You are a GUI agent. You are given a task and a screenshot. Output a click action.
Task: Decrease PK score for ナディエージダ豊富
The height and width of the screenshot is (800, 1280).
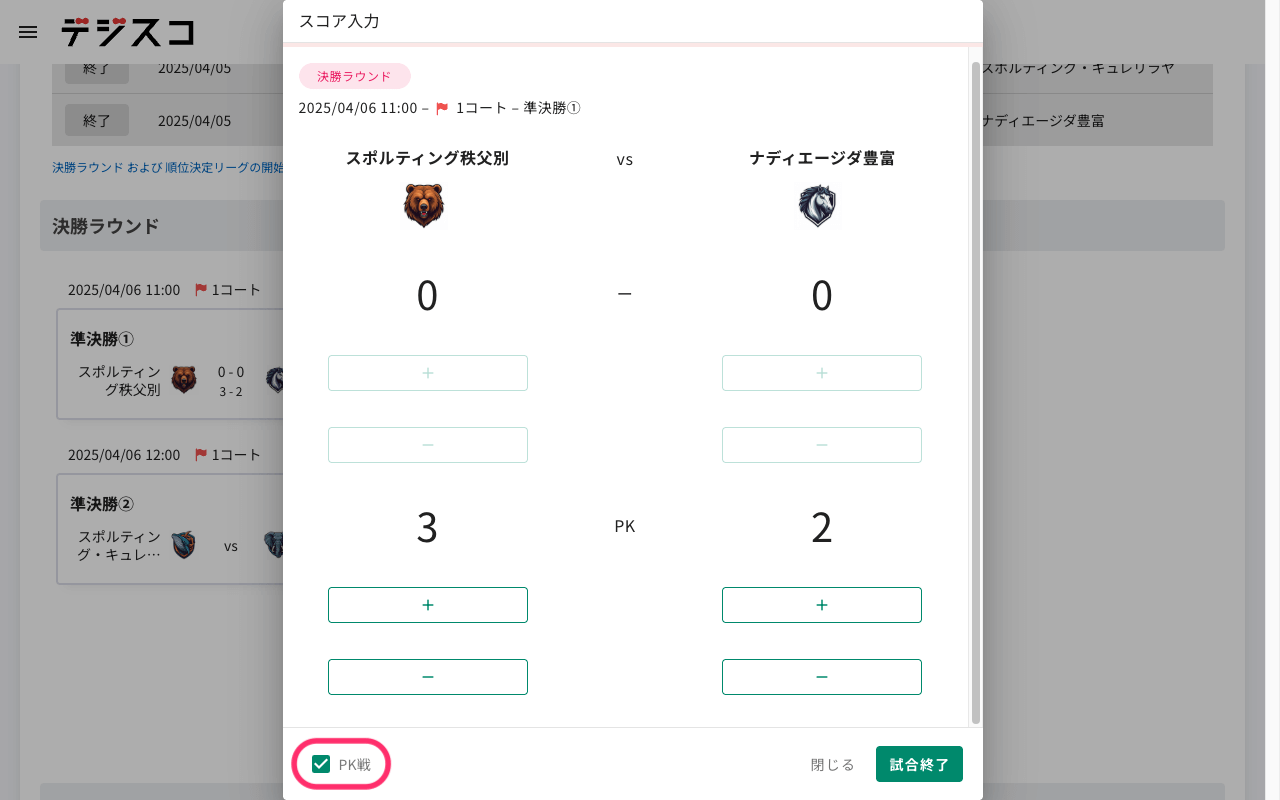click(x=822, y=677)
